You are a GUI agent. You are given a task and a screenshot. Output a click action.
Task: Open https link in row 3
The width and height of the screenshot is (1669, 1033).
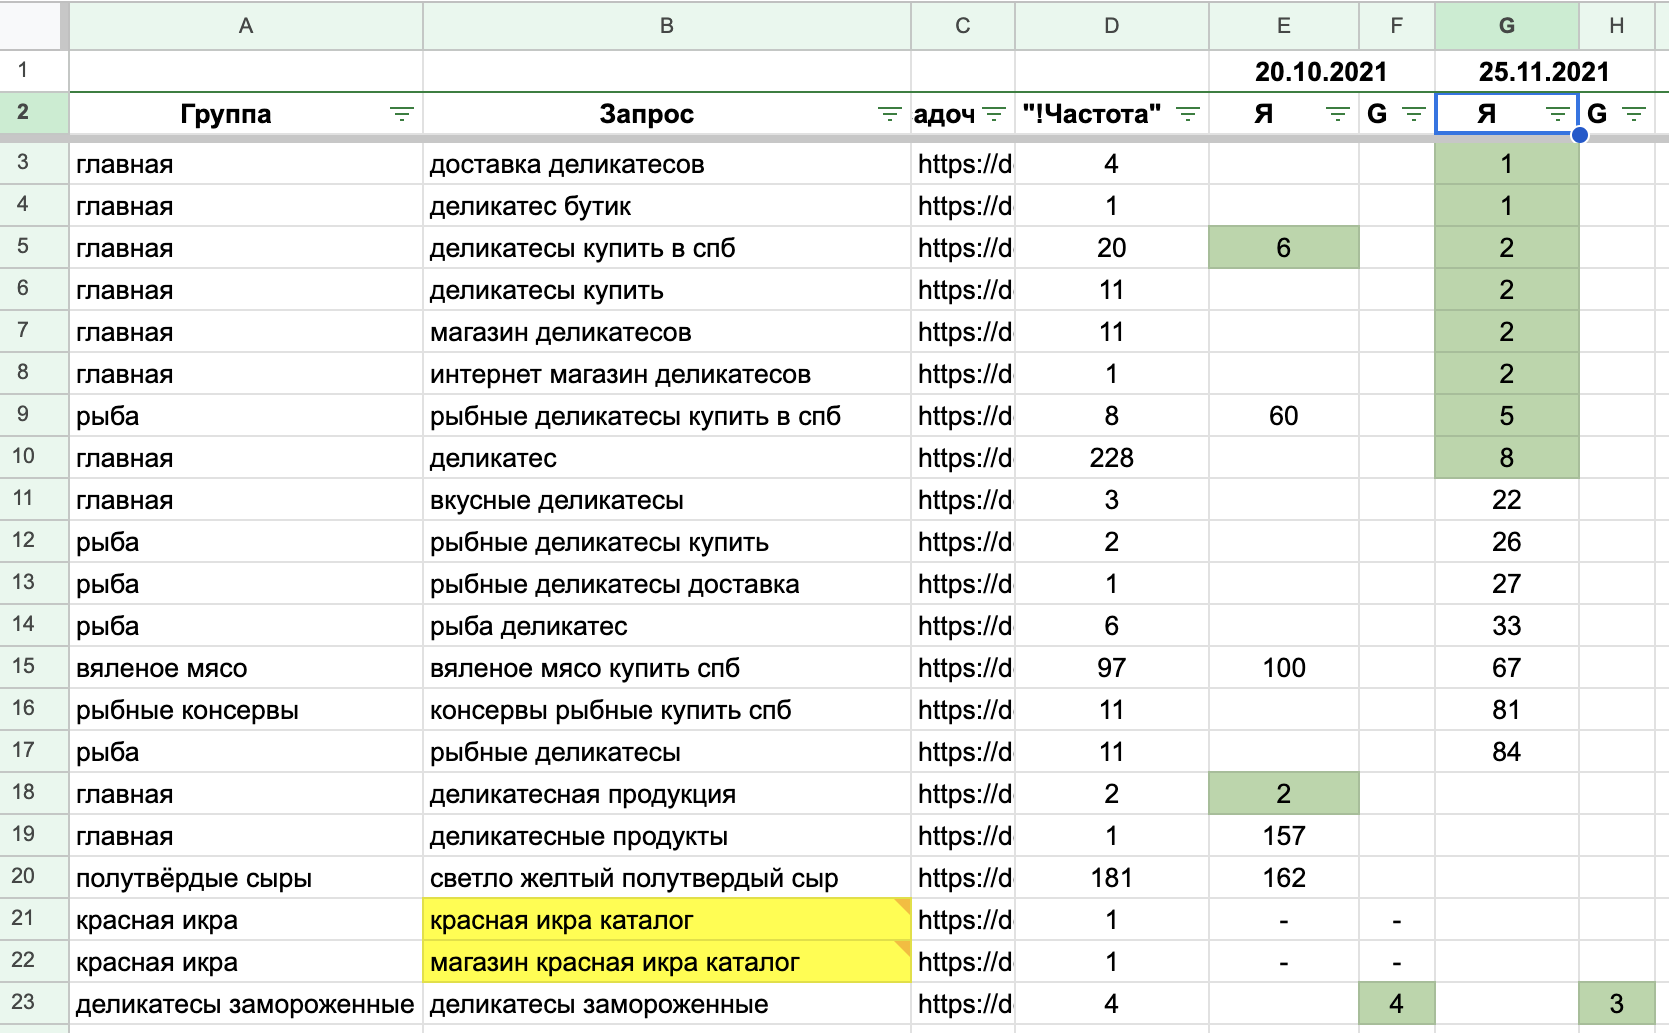coord(963,164)
